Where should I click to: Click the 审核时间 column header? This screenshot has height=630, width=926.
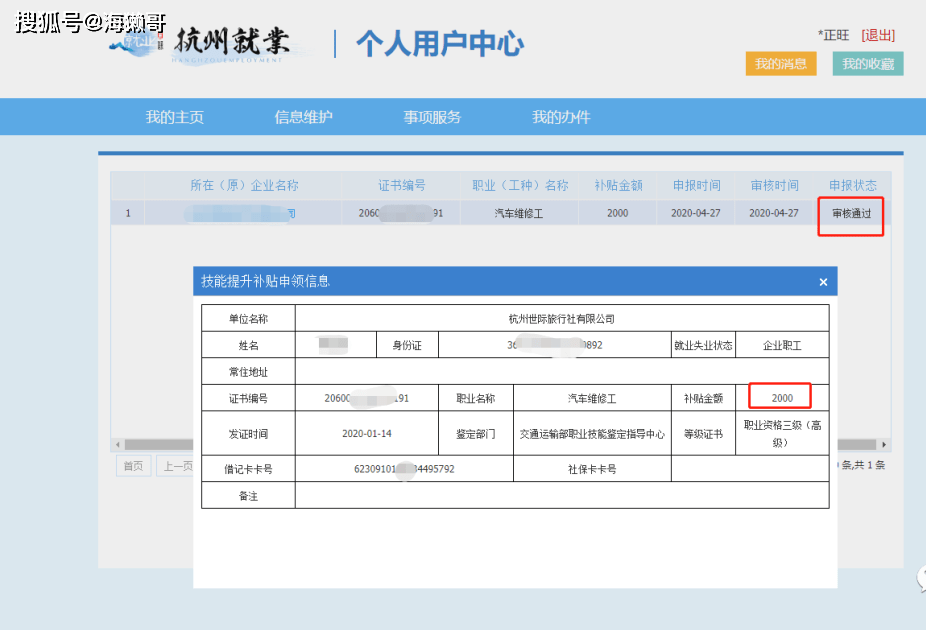point(775,185)
